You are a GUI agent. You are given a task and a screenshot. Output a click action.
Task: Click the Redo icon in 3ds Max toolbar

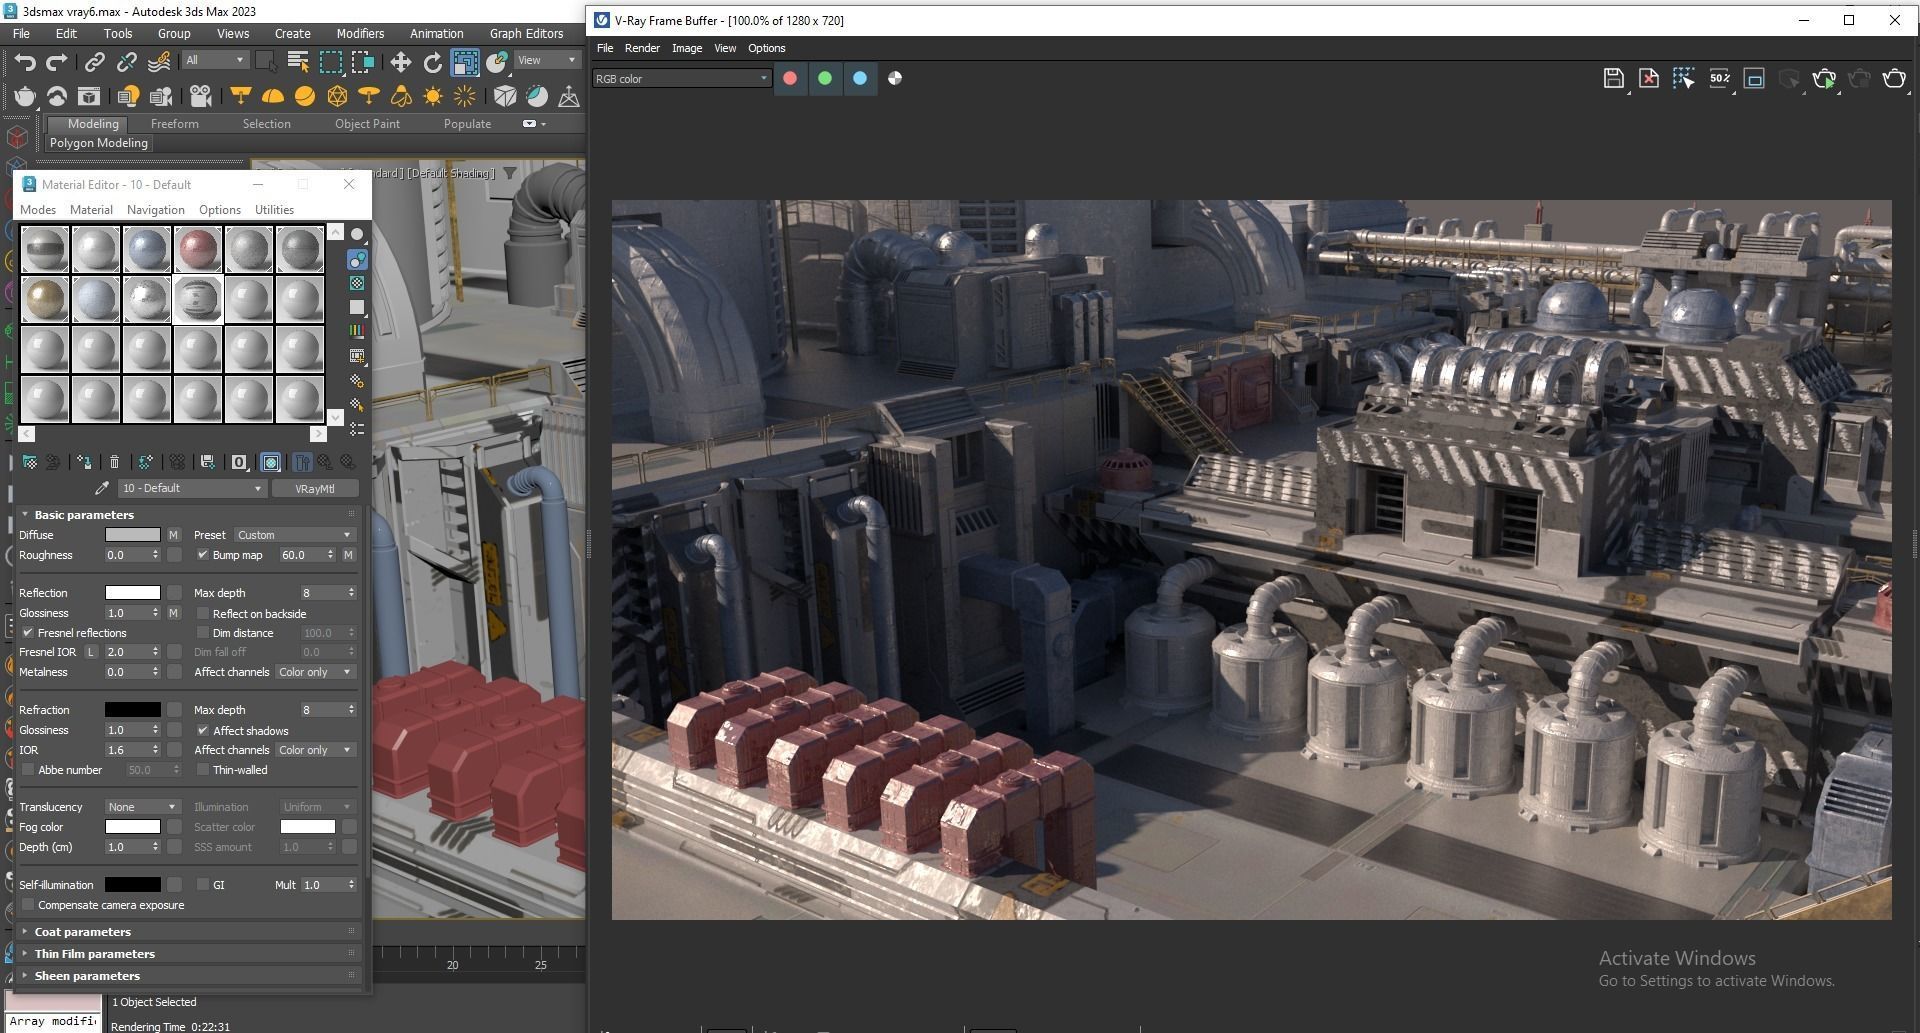pyautogui.click(x=57, y=62)
